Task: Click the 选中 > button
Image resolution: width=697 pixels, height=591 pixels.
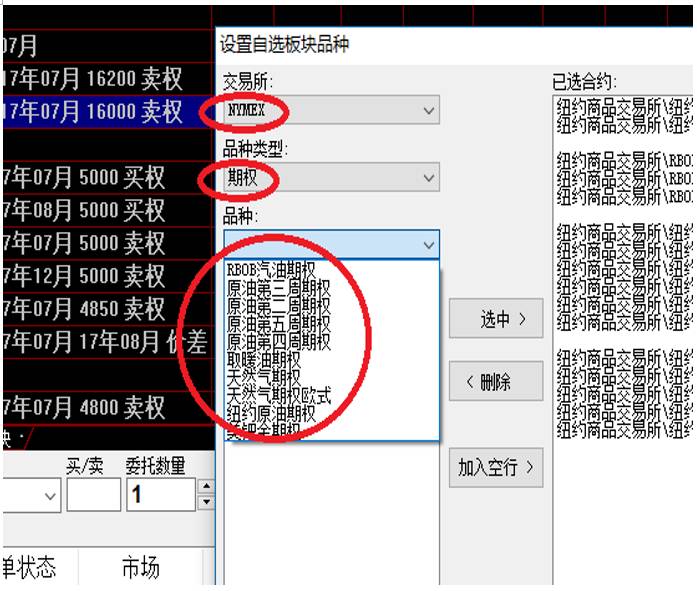Action: coord(496,319)
